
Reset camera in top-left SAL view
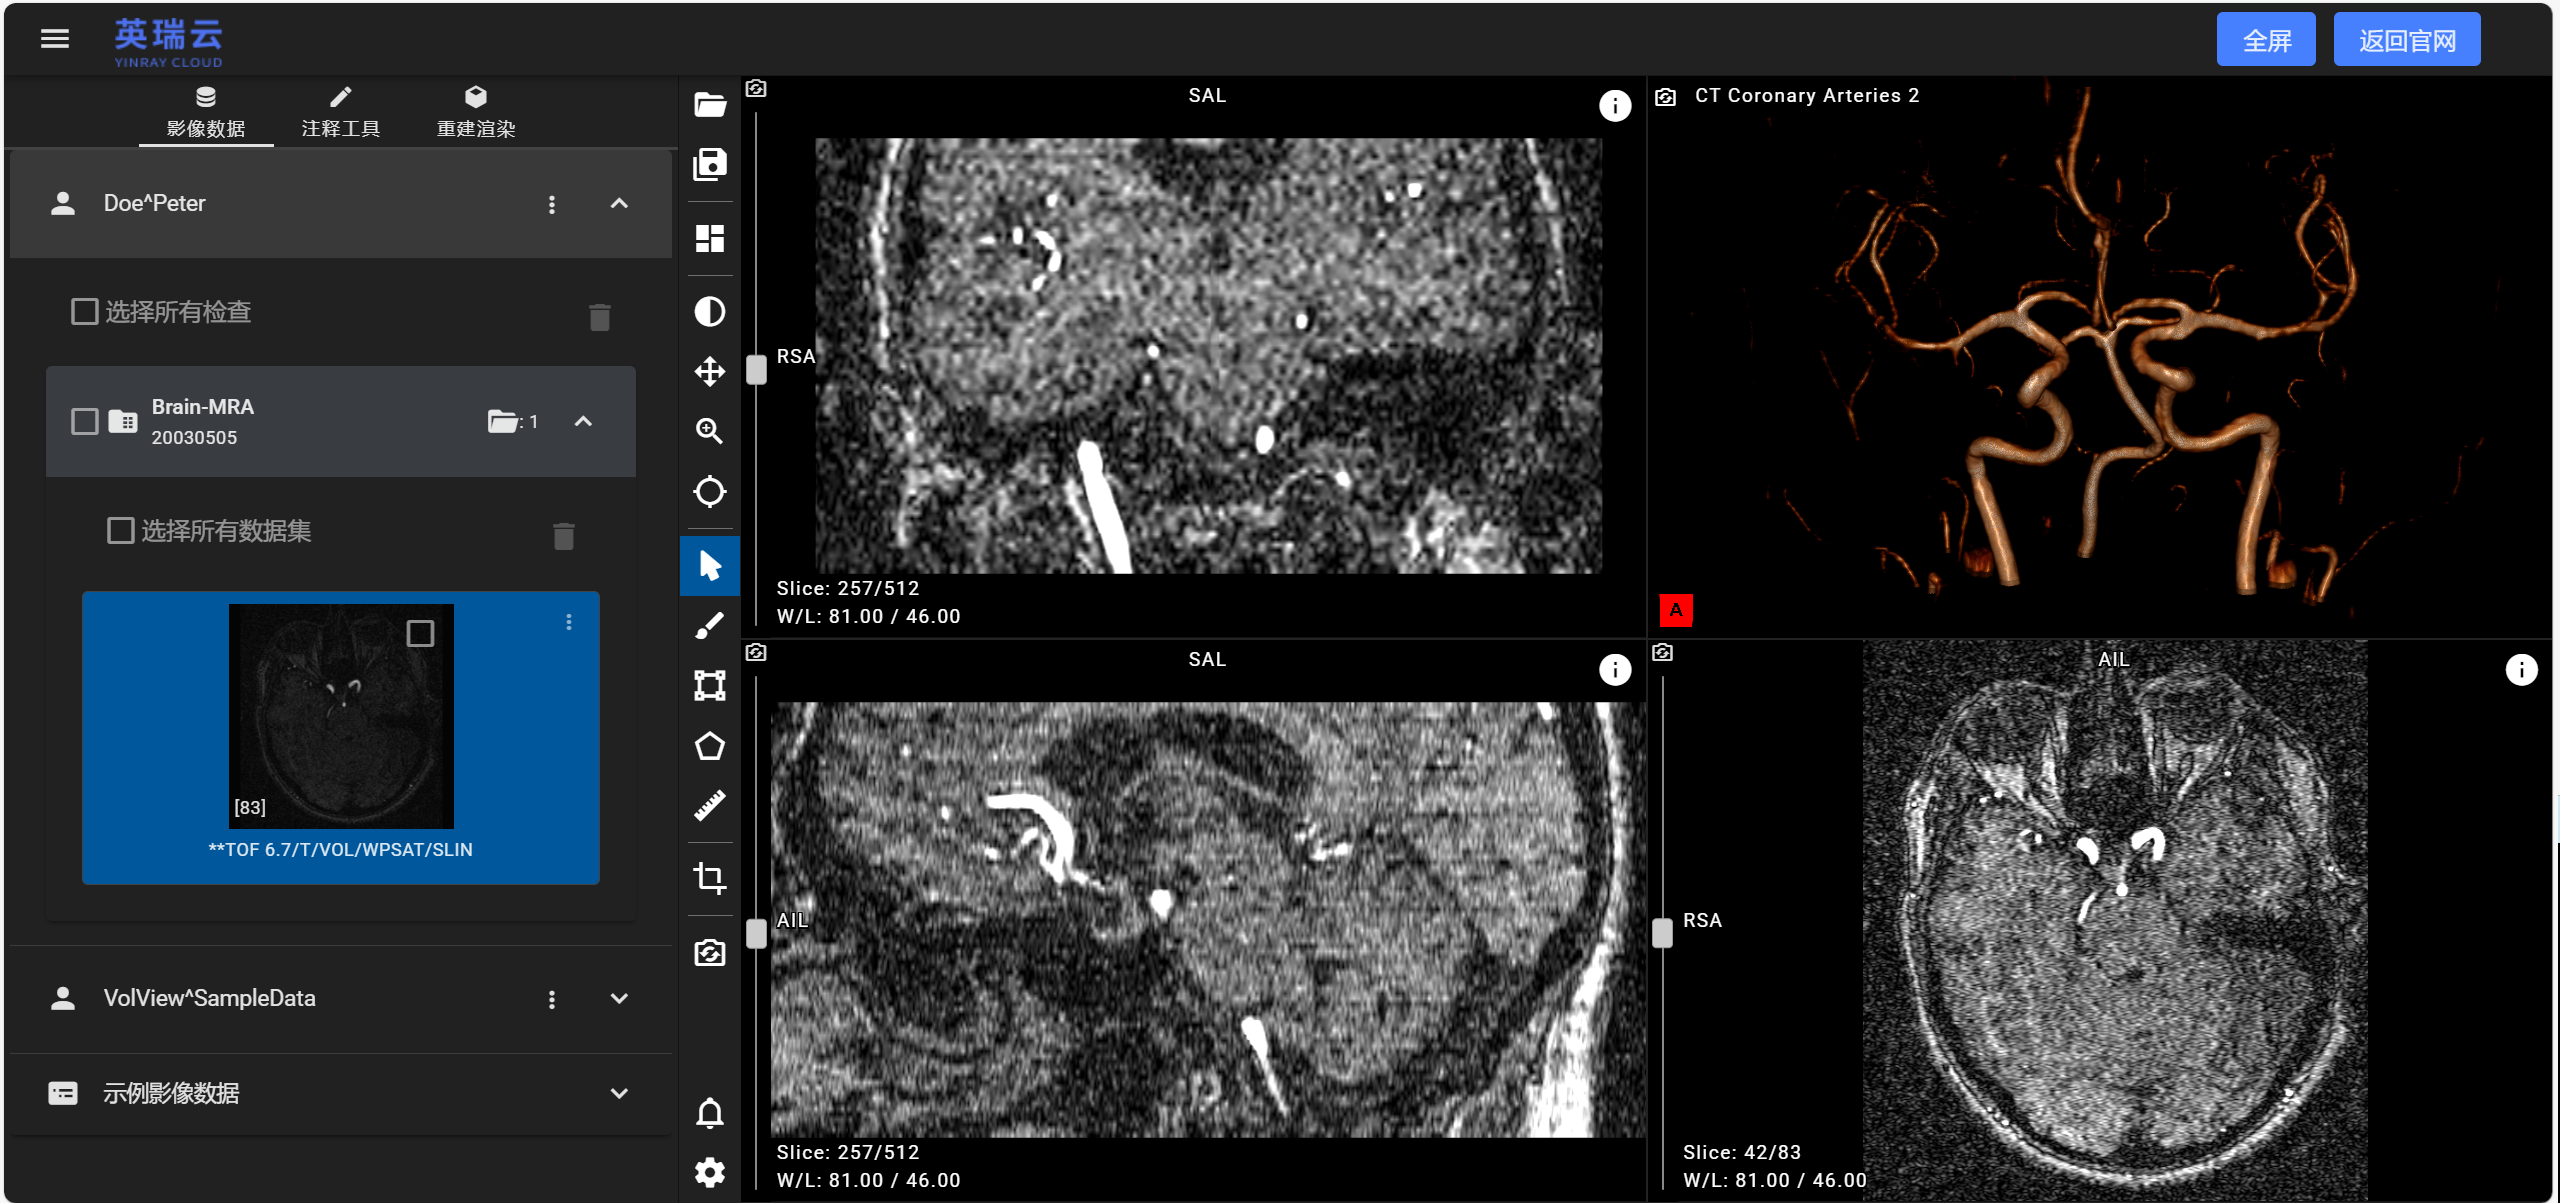point(756,89)
